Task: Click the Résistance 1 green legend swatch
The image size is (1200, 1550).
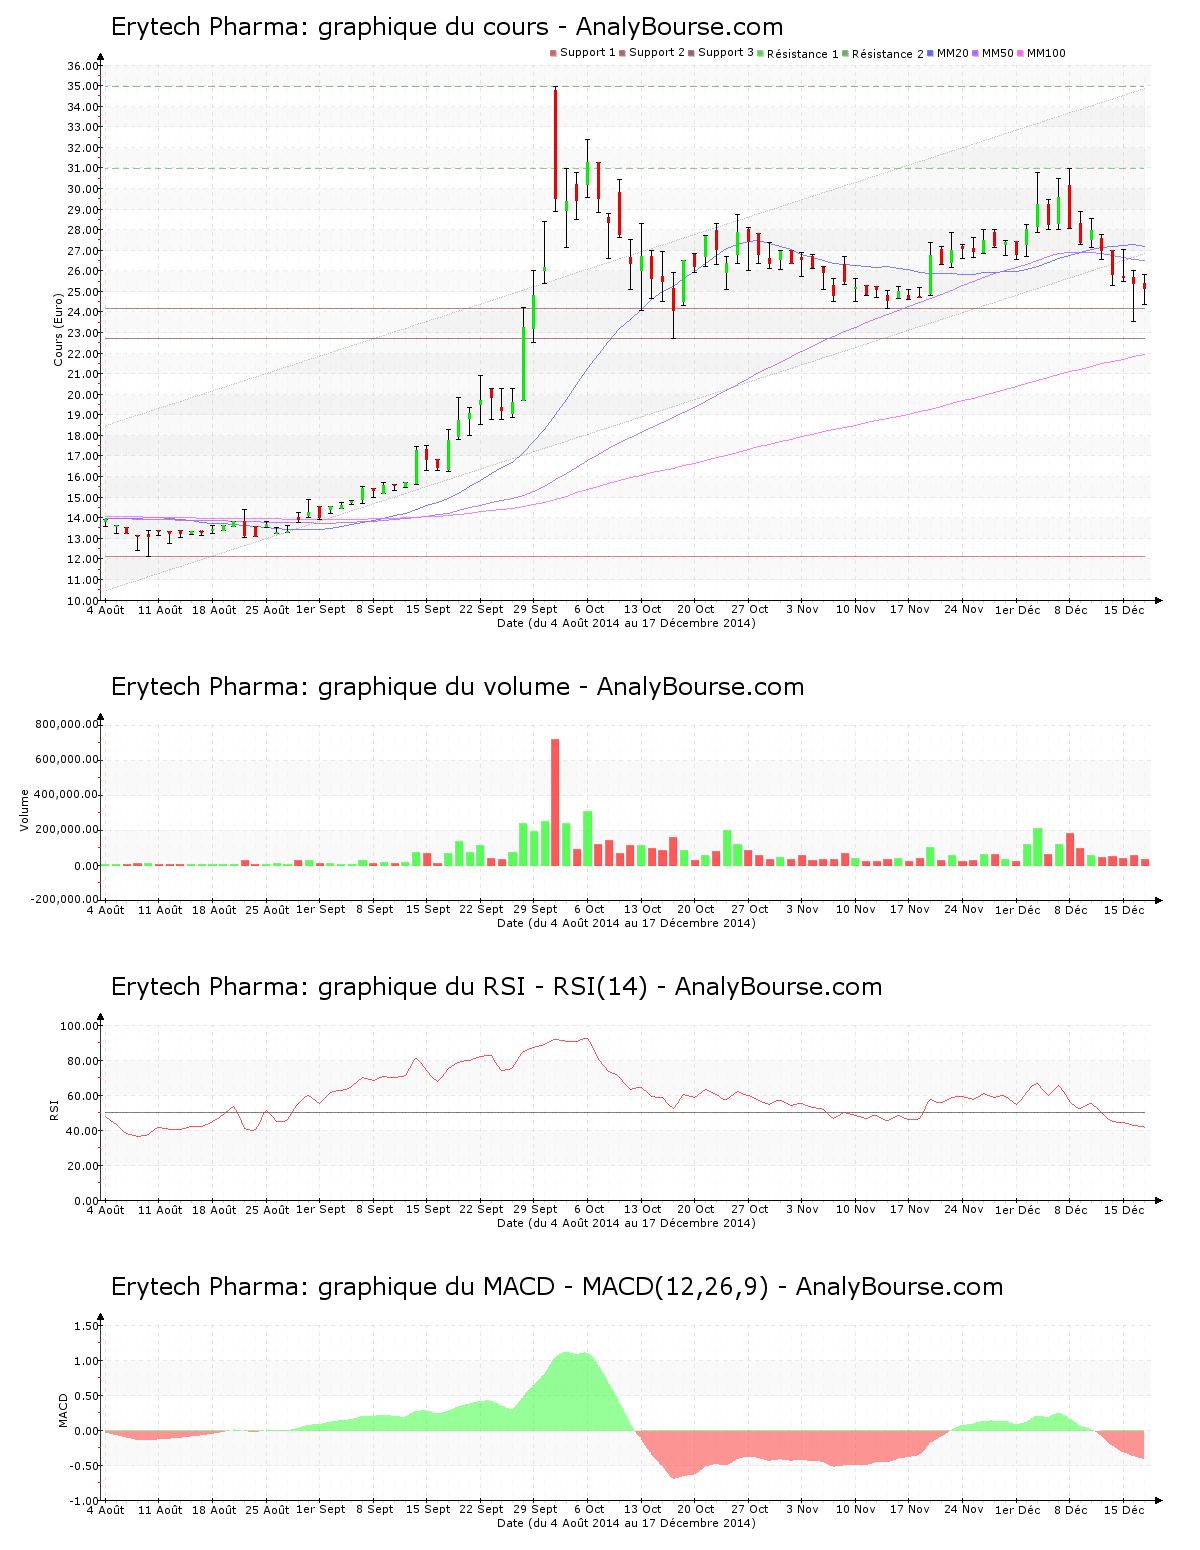Action: (761, 53)
